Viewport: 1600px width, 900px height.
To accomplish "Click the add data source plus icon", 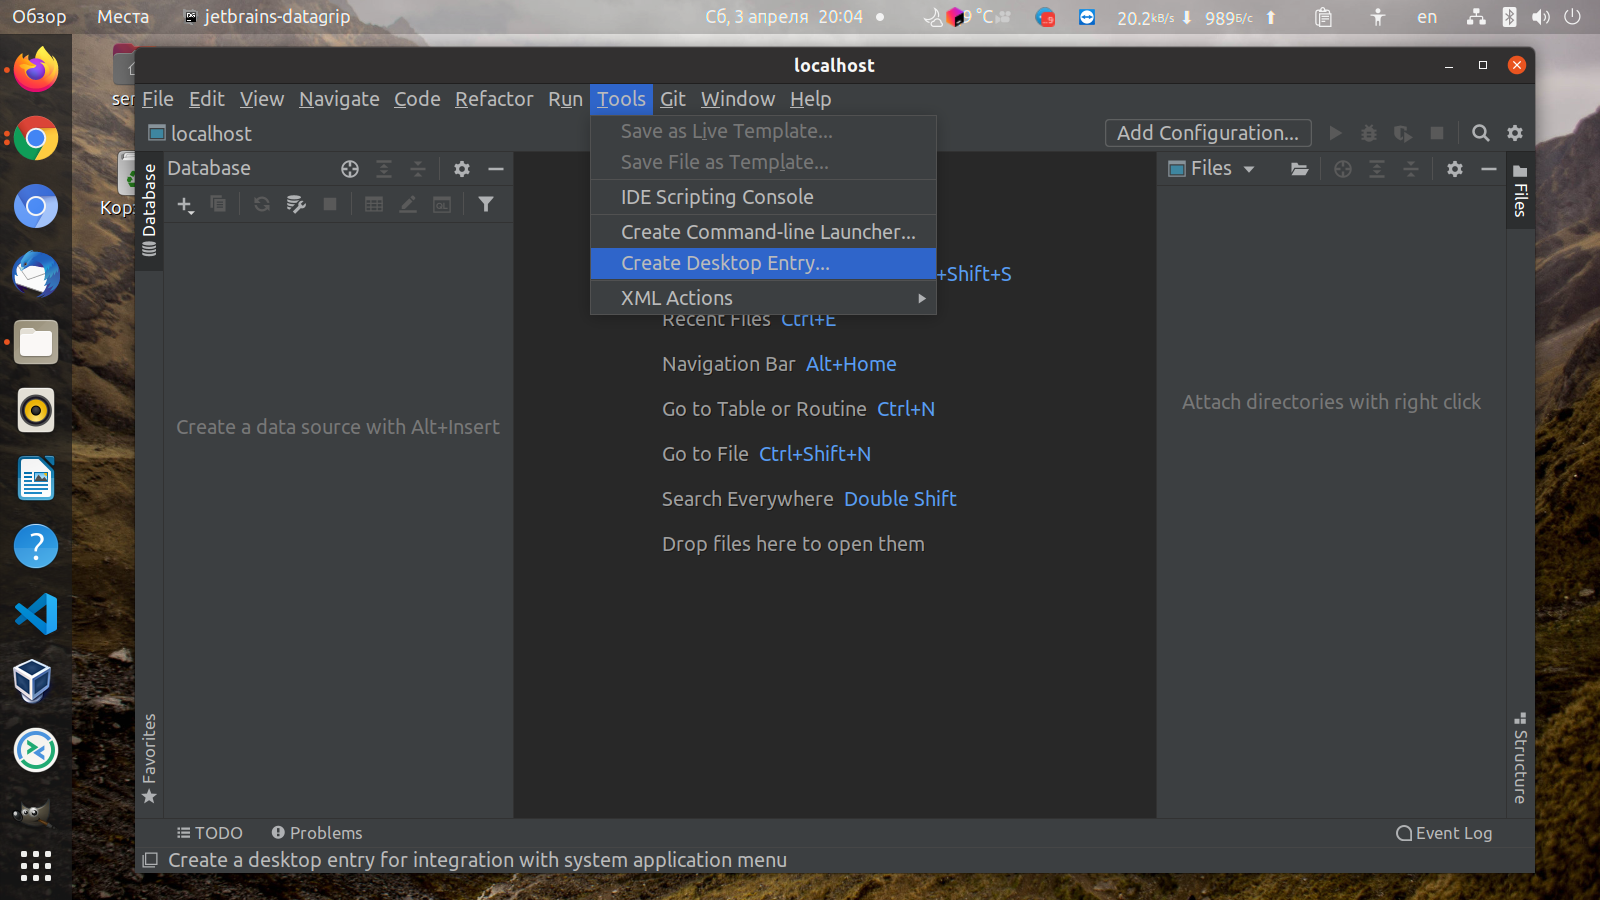I will coord(186,205).
